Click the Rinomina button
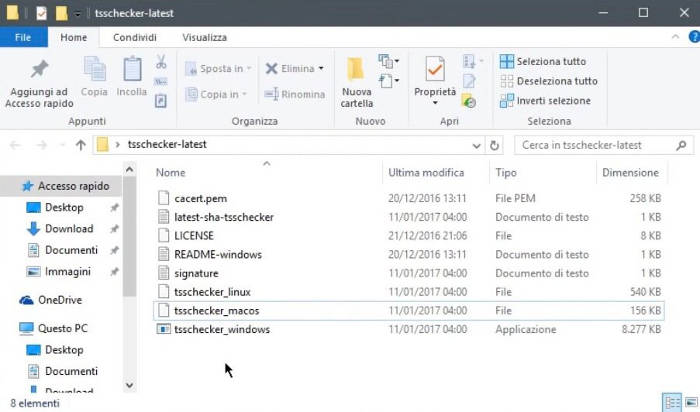 295,94
